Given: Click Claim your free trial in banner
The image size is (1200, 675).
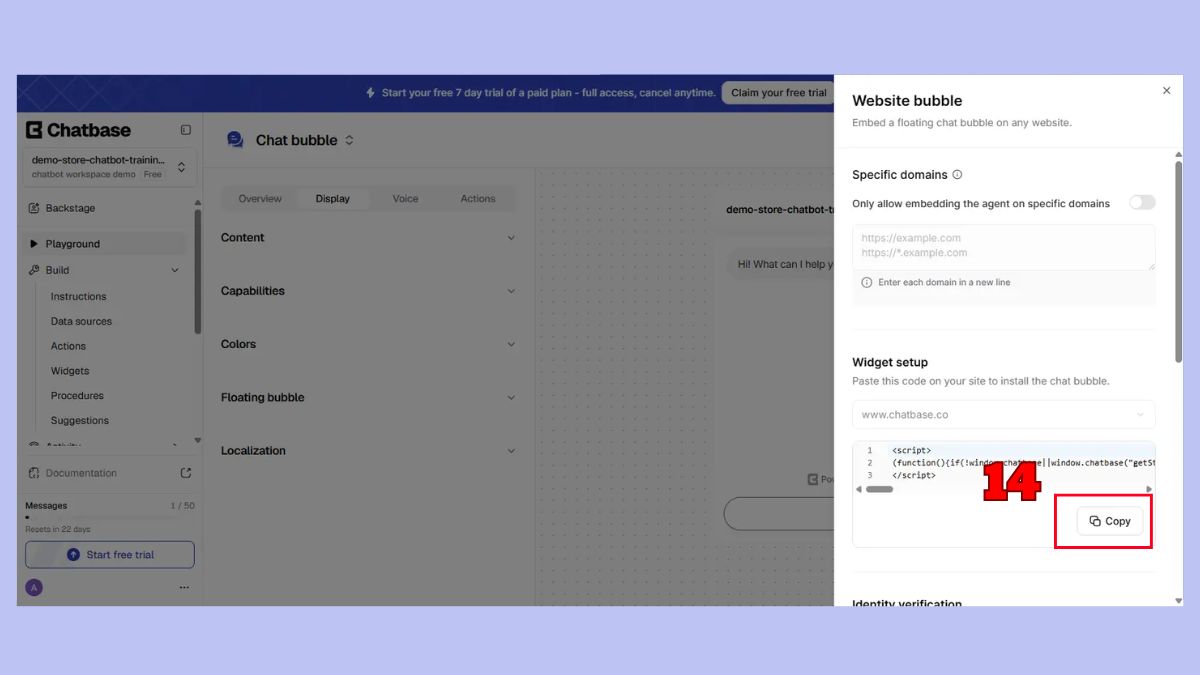Looking at the screenshot, I should (x=778, y=93).
